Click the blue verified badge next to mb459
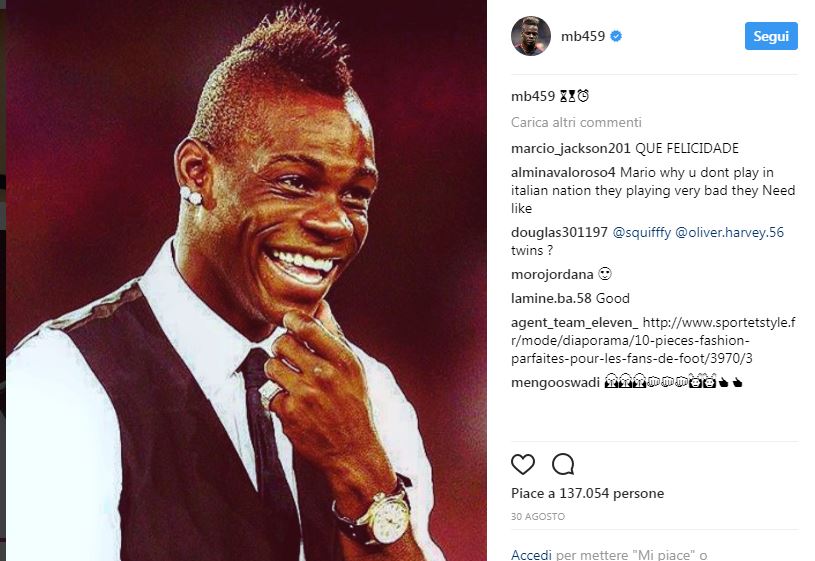815x561 pixels. pyautogui.click(x=616, y=36)
